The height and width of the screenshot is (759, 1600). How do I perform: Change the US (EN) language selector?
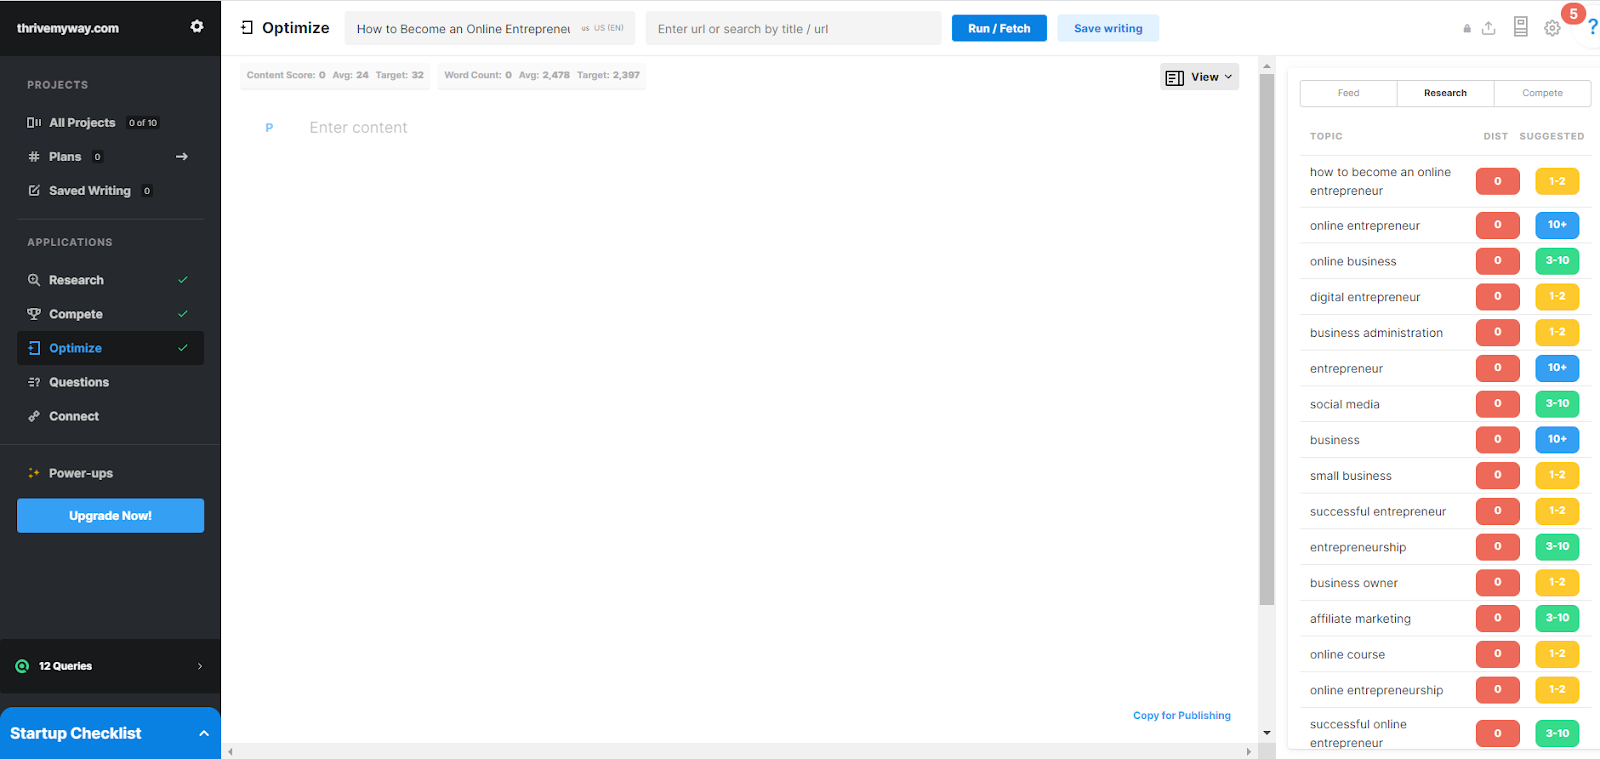(603, 28)
